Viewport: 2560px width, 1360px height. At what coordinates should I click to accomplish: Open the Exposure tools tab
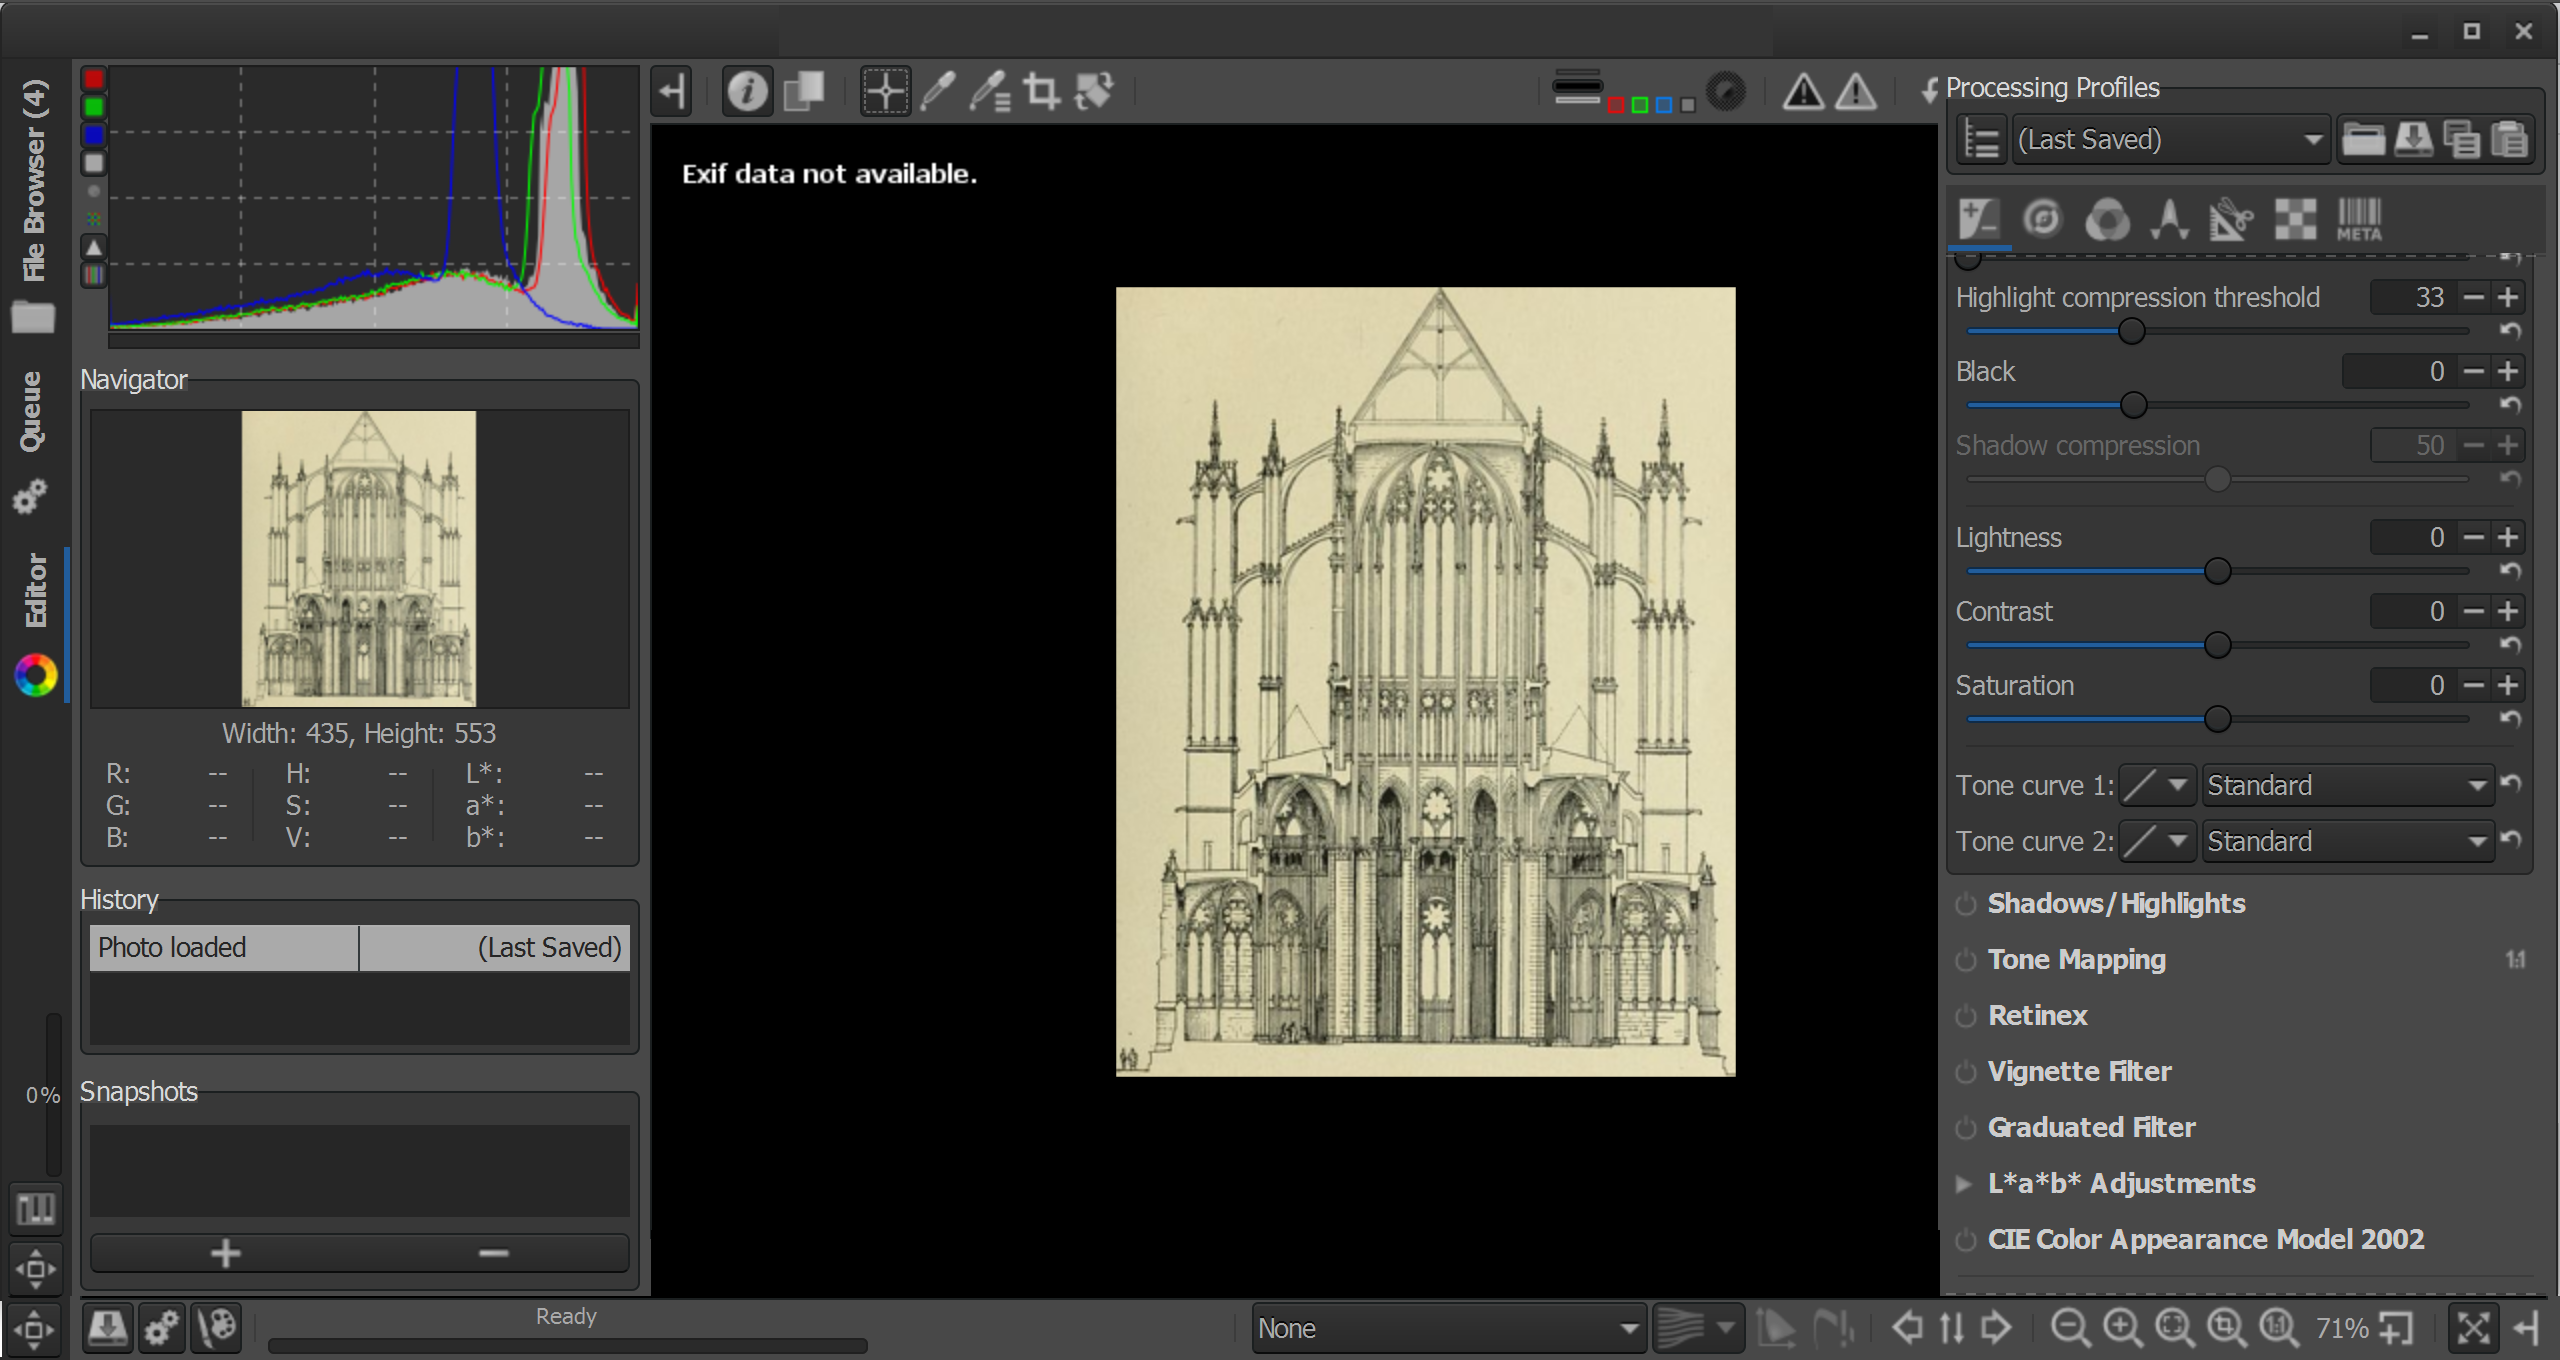1979,219
